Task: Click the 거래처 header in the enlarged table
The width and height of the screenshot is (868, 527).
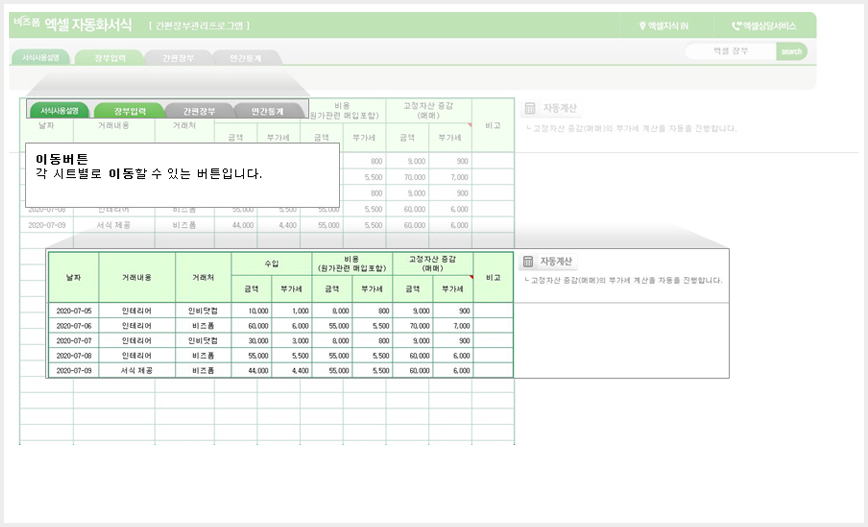Action: click(203, 277)
